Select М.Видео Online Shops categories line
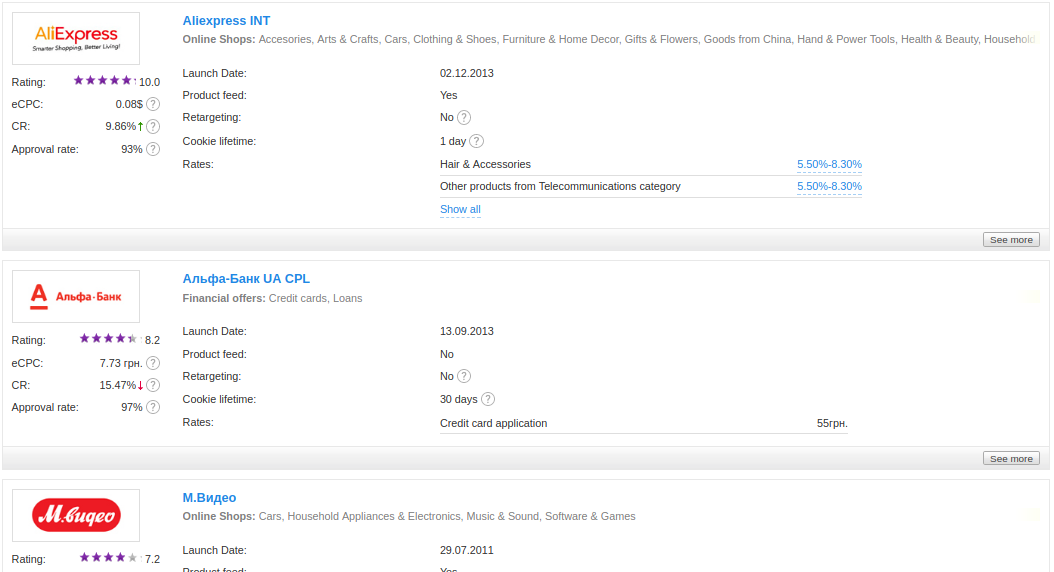Image resolution: width=1054 pixels, height=572 pixels. pos(409,516)
